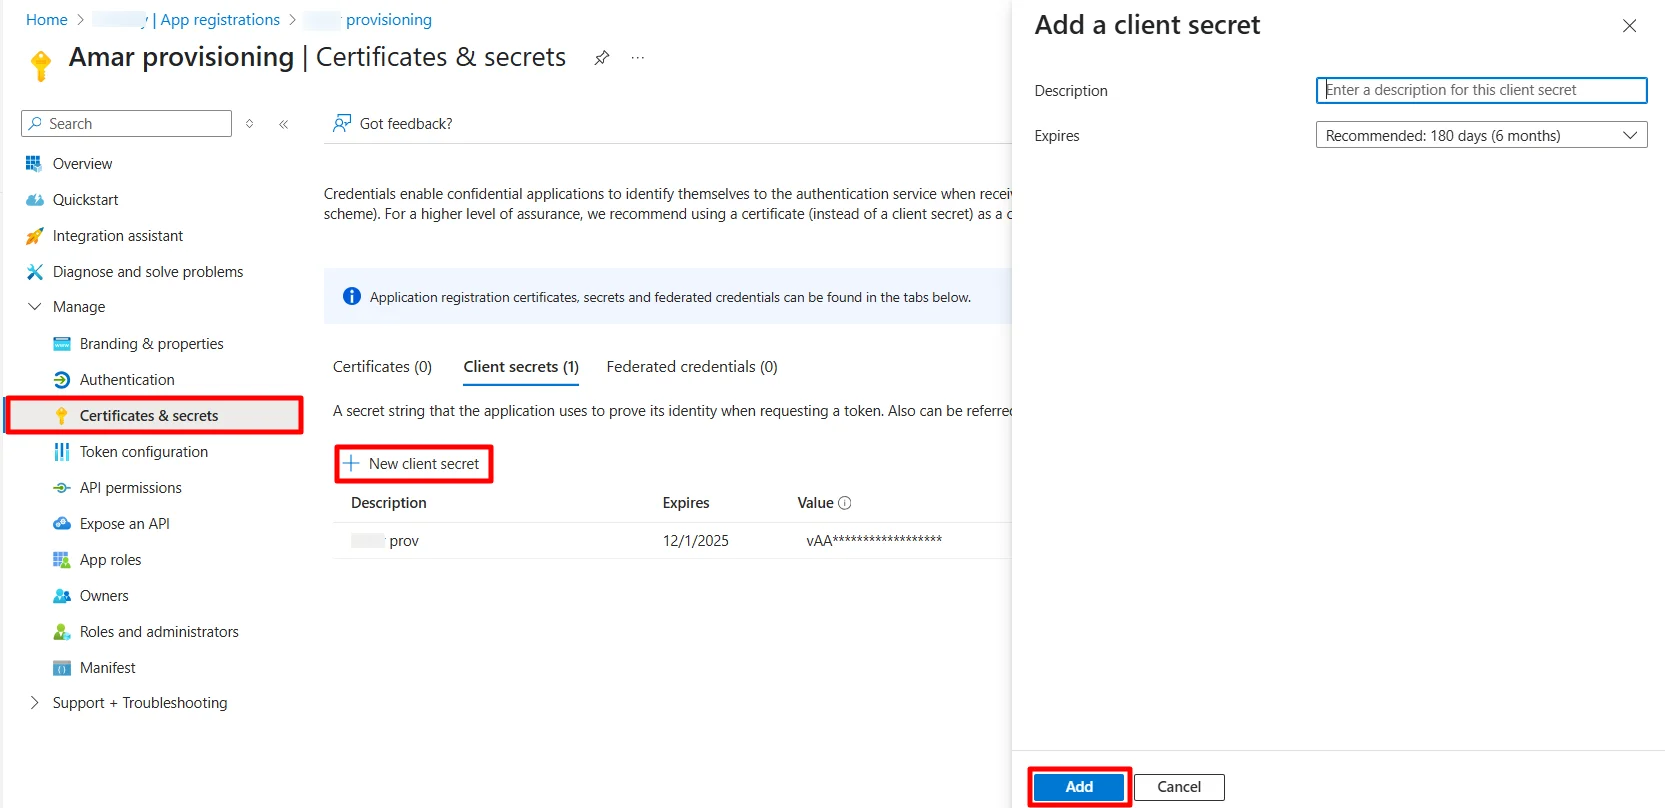Open Branding & properties page
This screenshot has width=1665, height=808.
[152, 344]
